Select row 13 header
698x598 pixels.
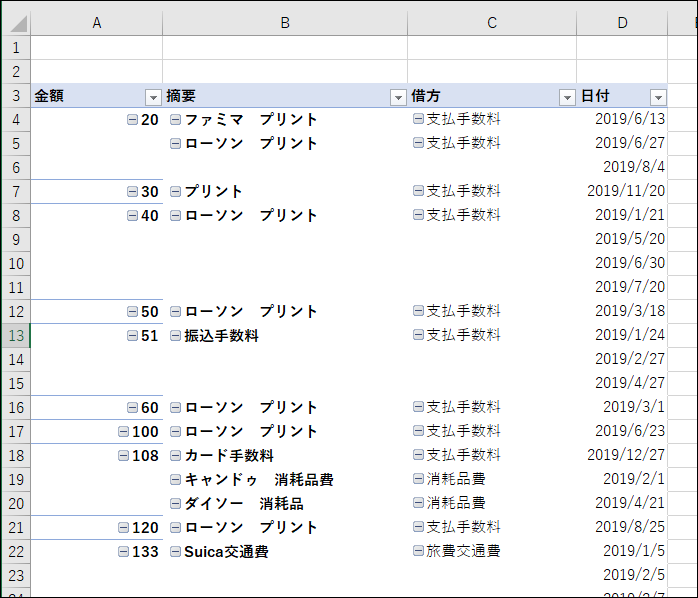(x=15, y=336)
